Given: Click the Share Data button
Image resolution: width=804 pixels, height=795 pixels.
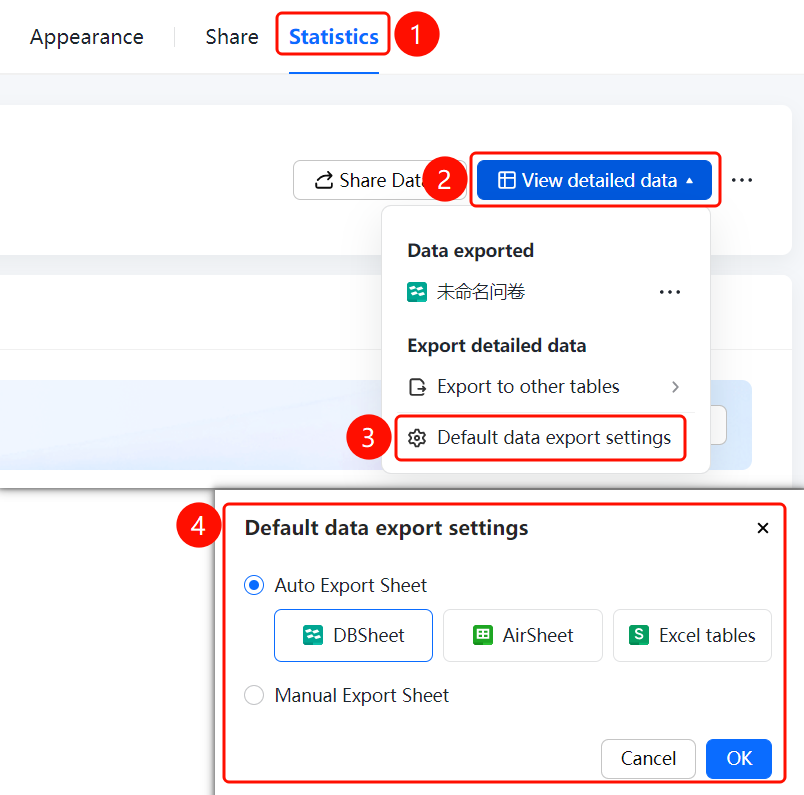Looking at the screenshot, I should (x=379, y=180).
